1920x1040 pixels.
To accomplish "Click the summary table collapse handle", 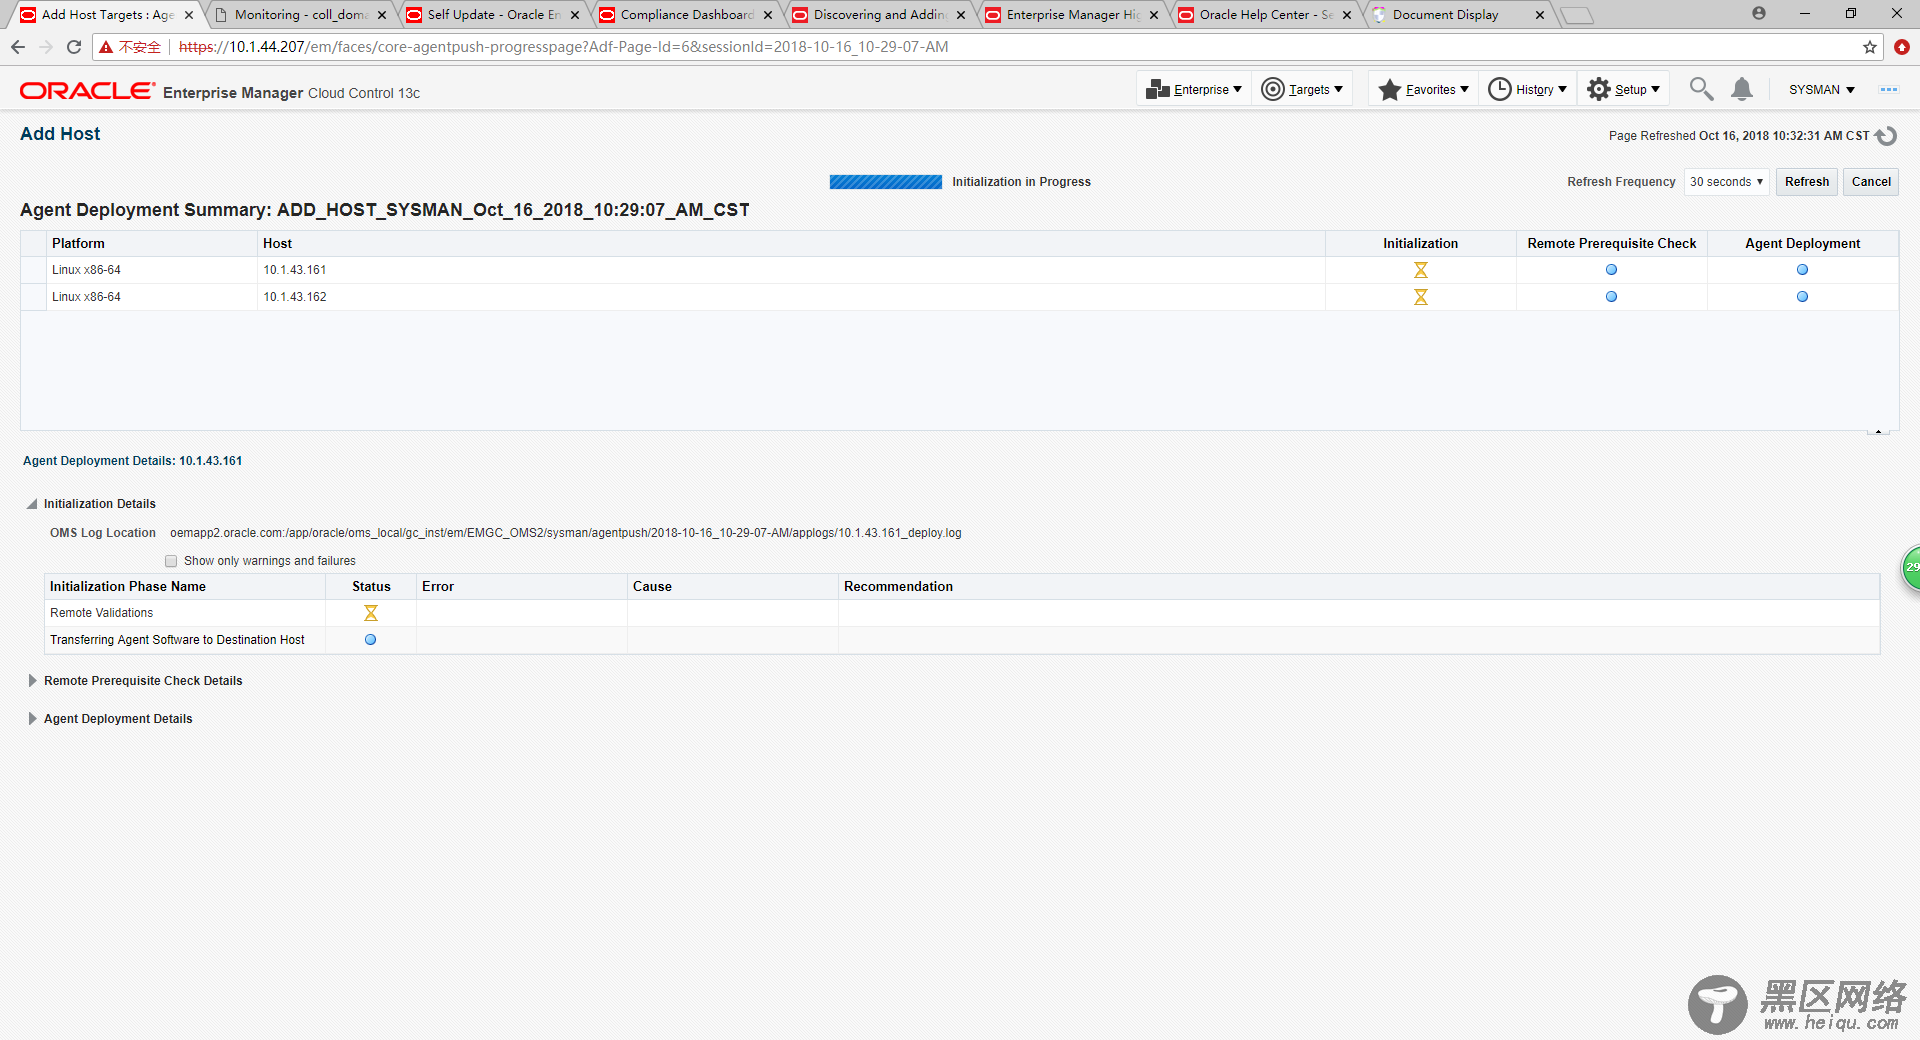I will (x=1878, y=431).
